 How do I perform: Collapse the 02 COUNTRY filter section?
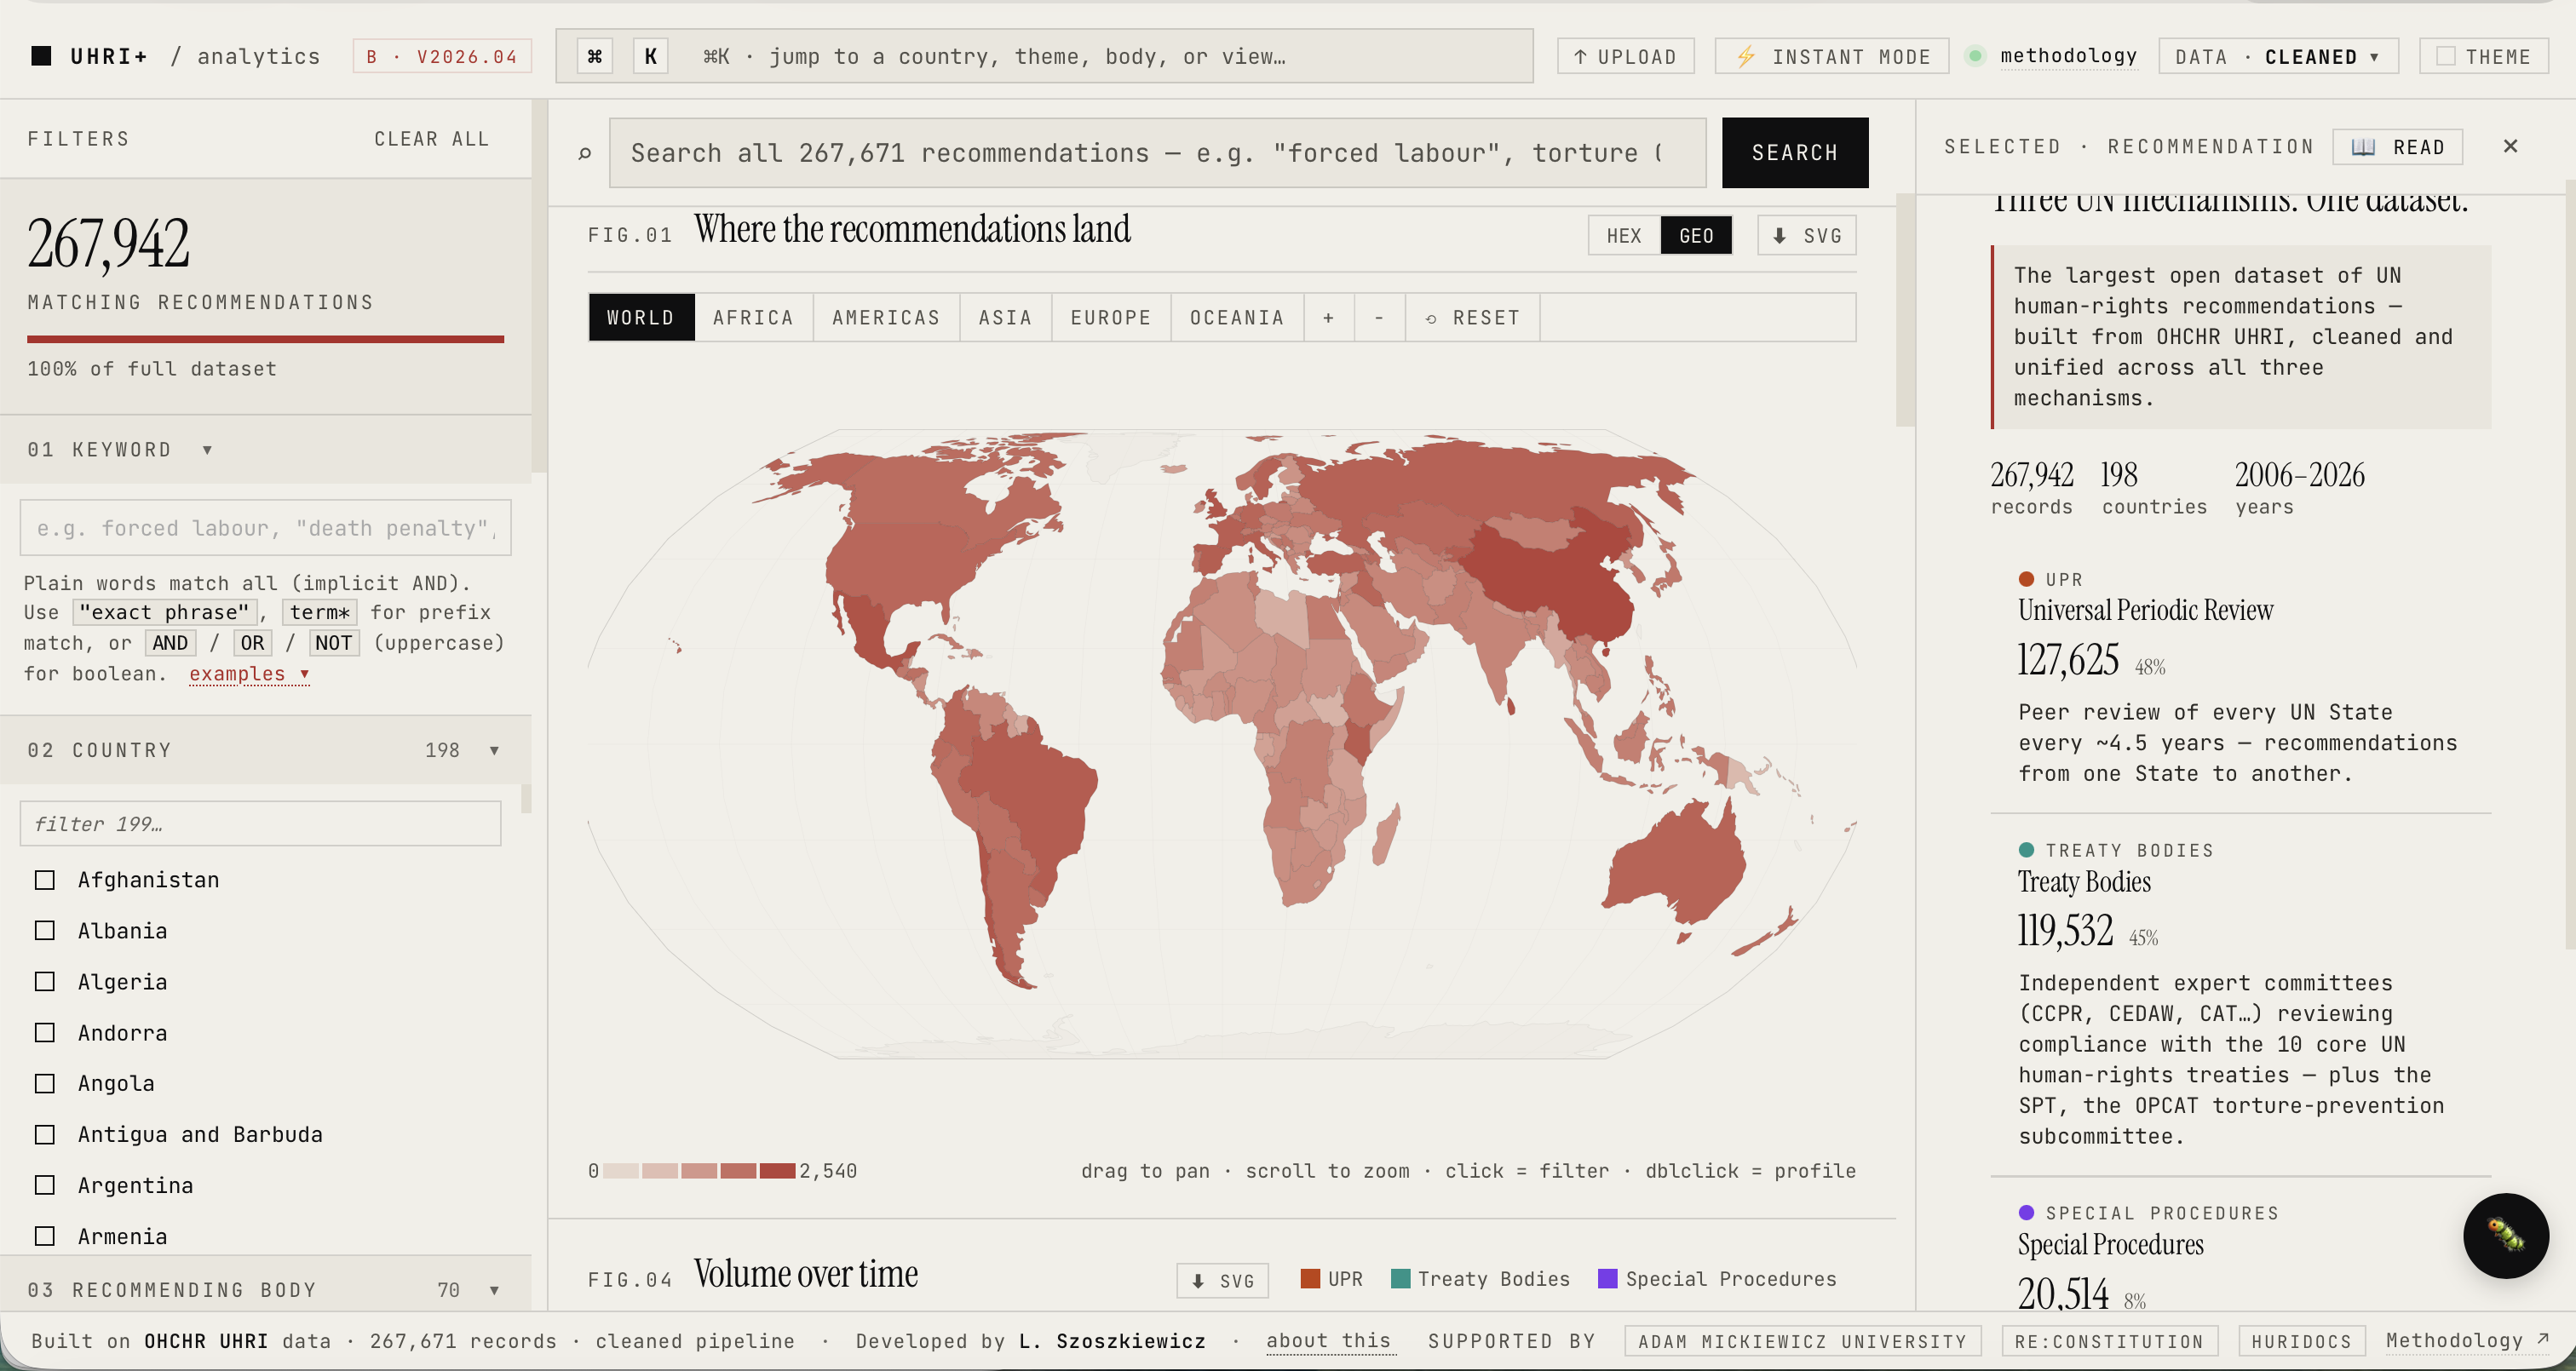pyautogui.click(x=265, y=750)
